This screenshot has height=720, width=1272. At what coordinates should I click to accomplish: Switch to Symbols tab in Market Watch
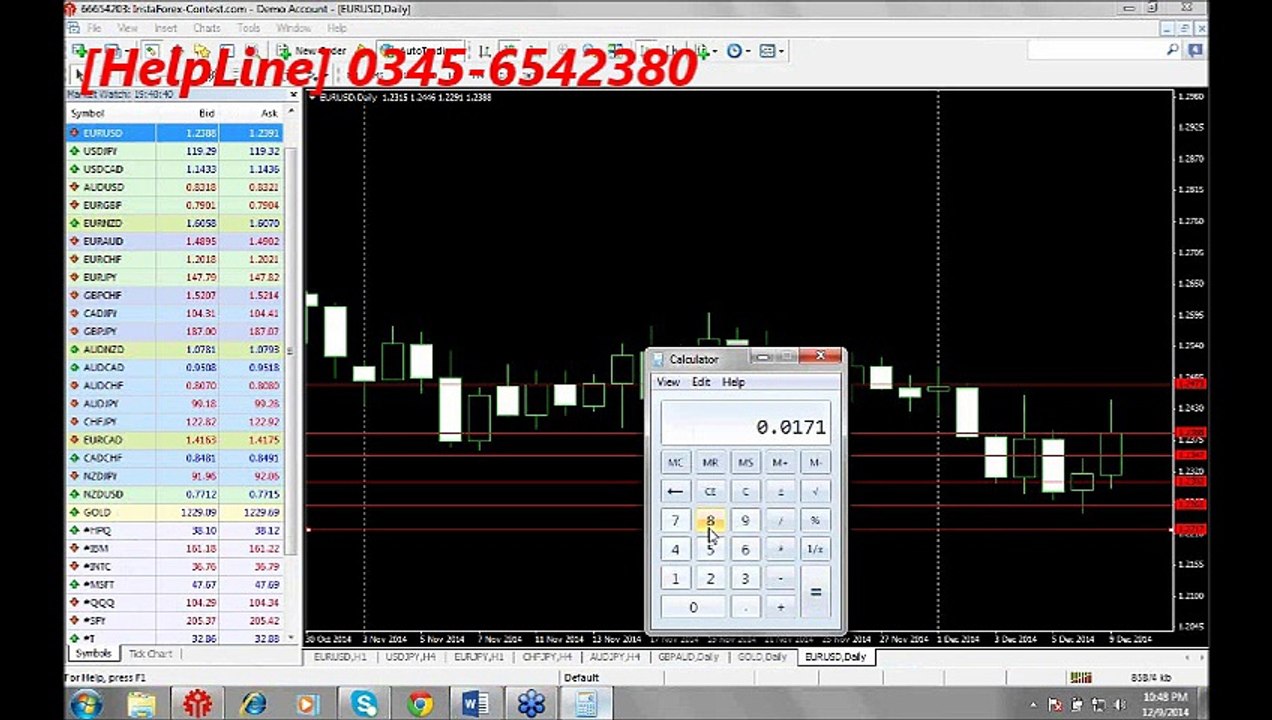pyautogui.click(x=93, y=654)
